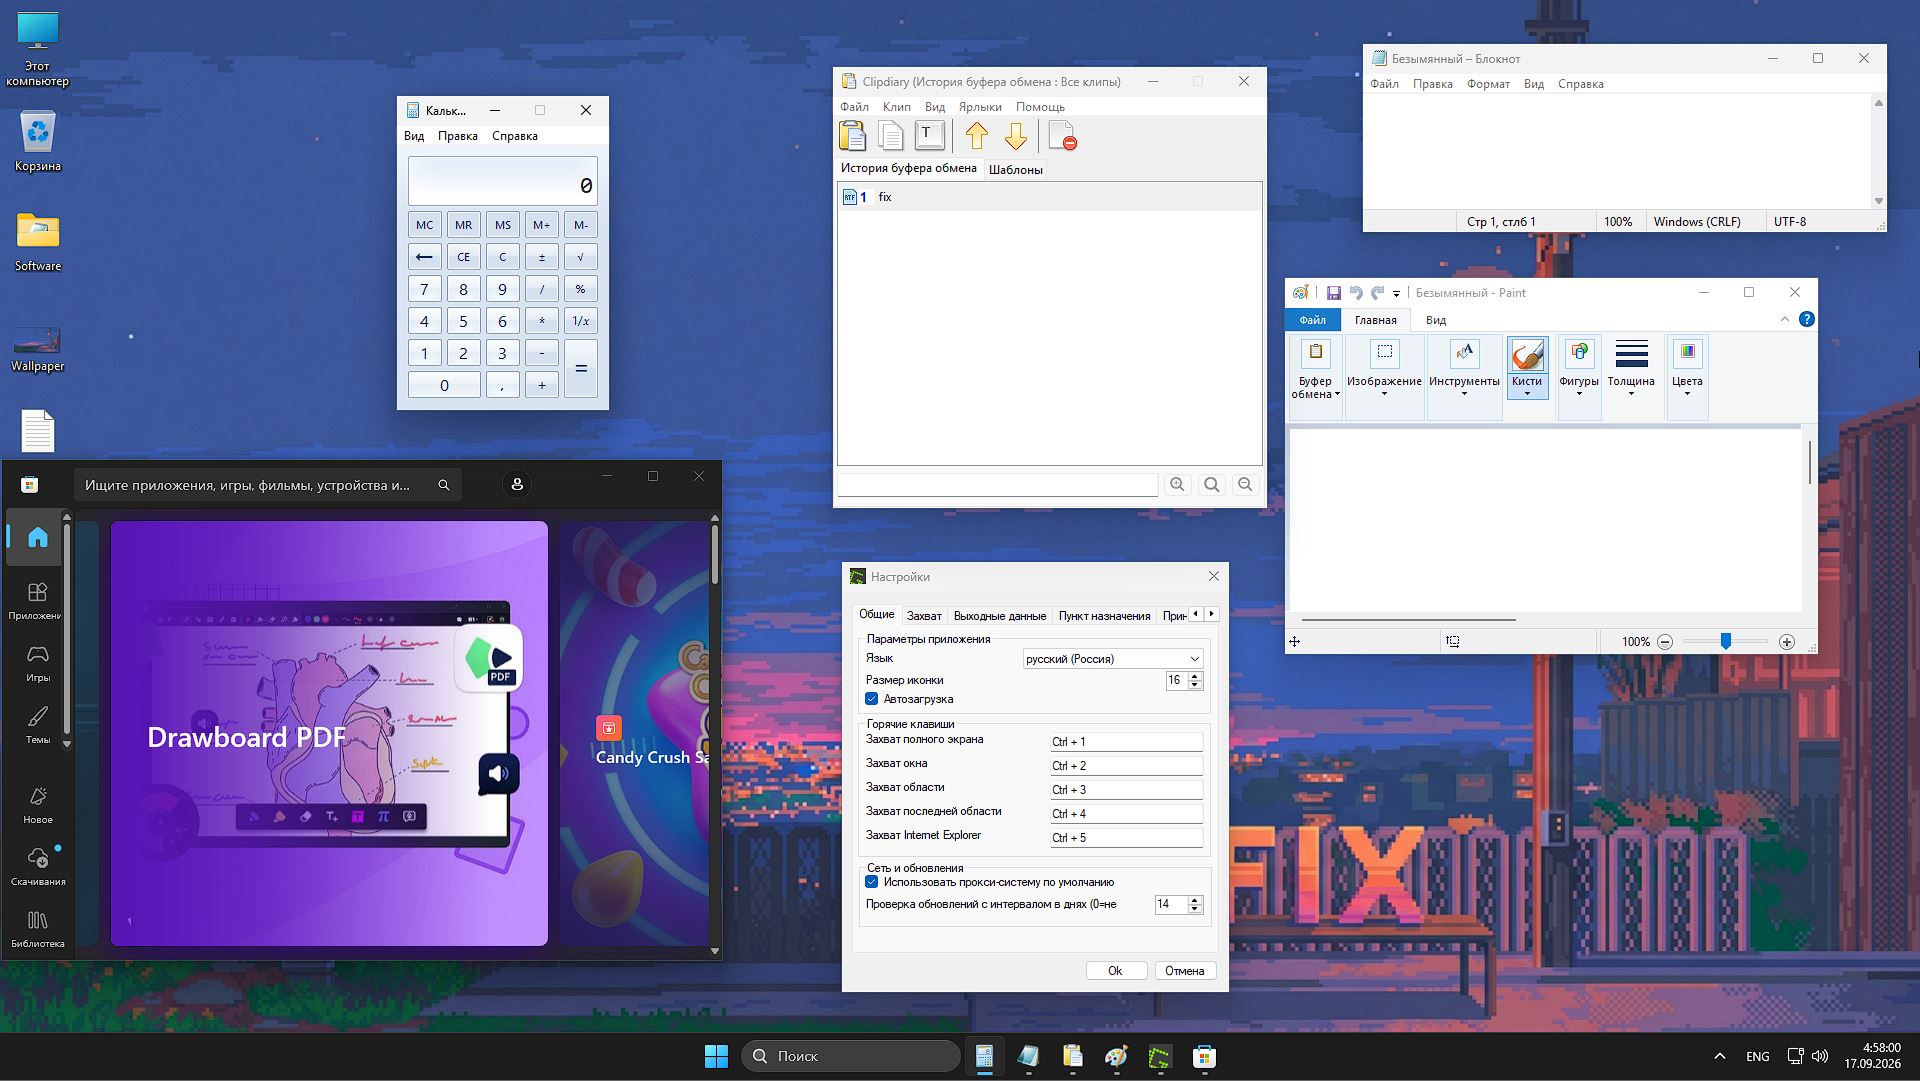Viewport: 1920px width, 1081px height.
Task: Click the Отмена button in Настройки
Action: (1184, 971)
